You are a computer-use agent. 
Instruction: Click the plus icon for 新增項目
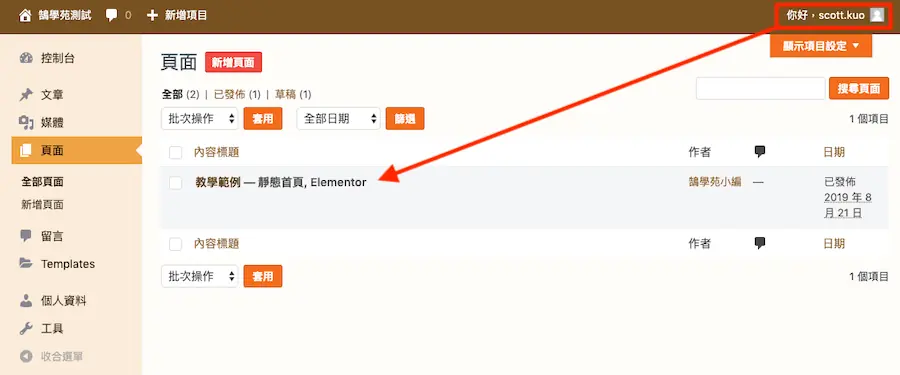click(152, 16)
